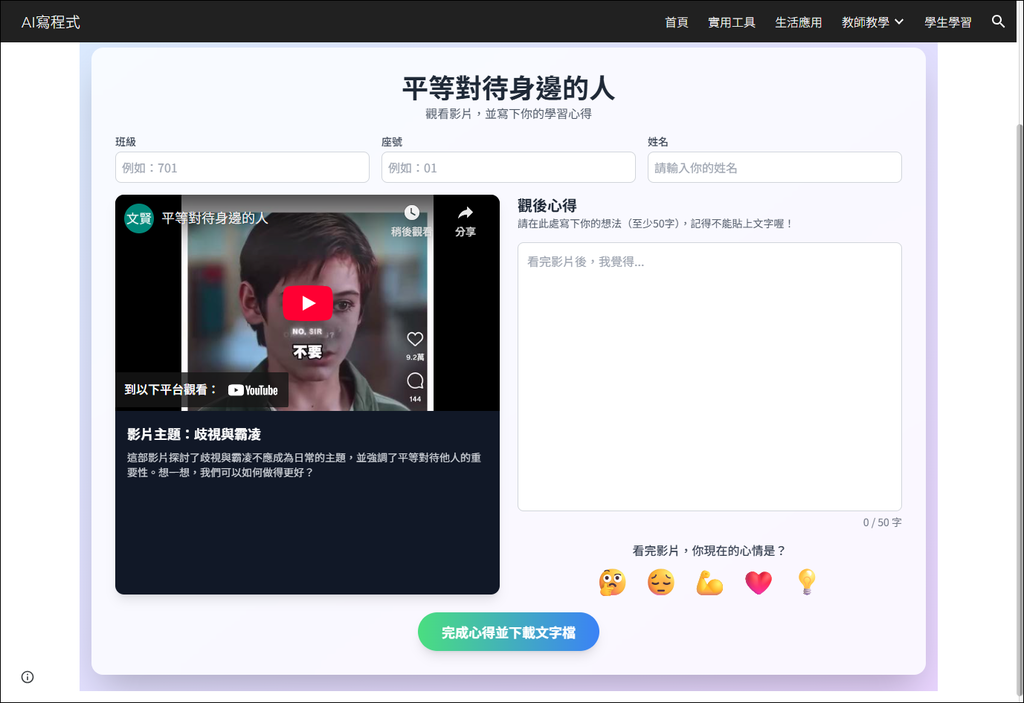
Task: Go to 首頁 in the navigation
Action: tap(677, 22)
